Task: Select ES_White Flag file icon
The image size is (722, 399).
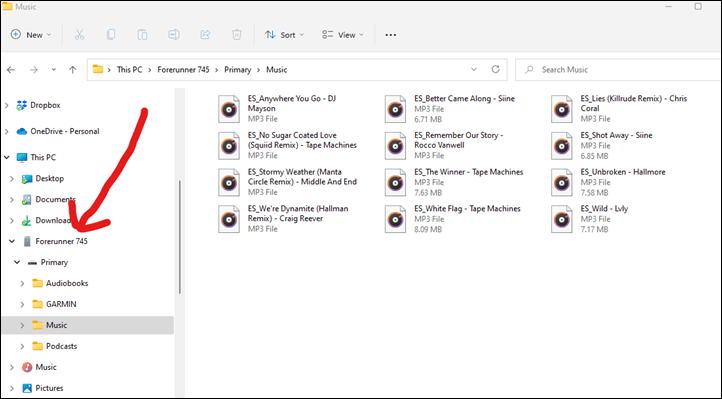Action: [x=396, y=220]
